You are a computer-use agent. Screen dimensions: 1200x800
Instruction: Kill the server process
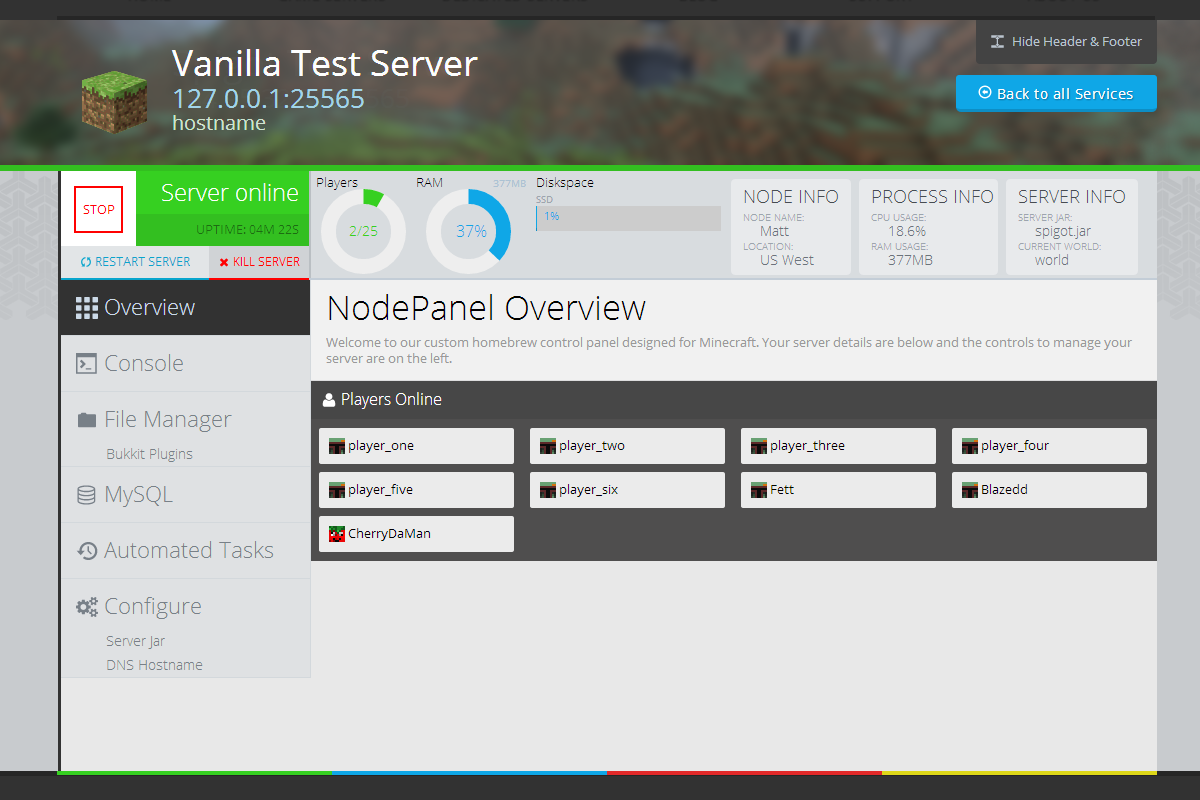pyautogui.click(x=259, y=262)
